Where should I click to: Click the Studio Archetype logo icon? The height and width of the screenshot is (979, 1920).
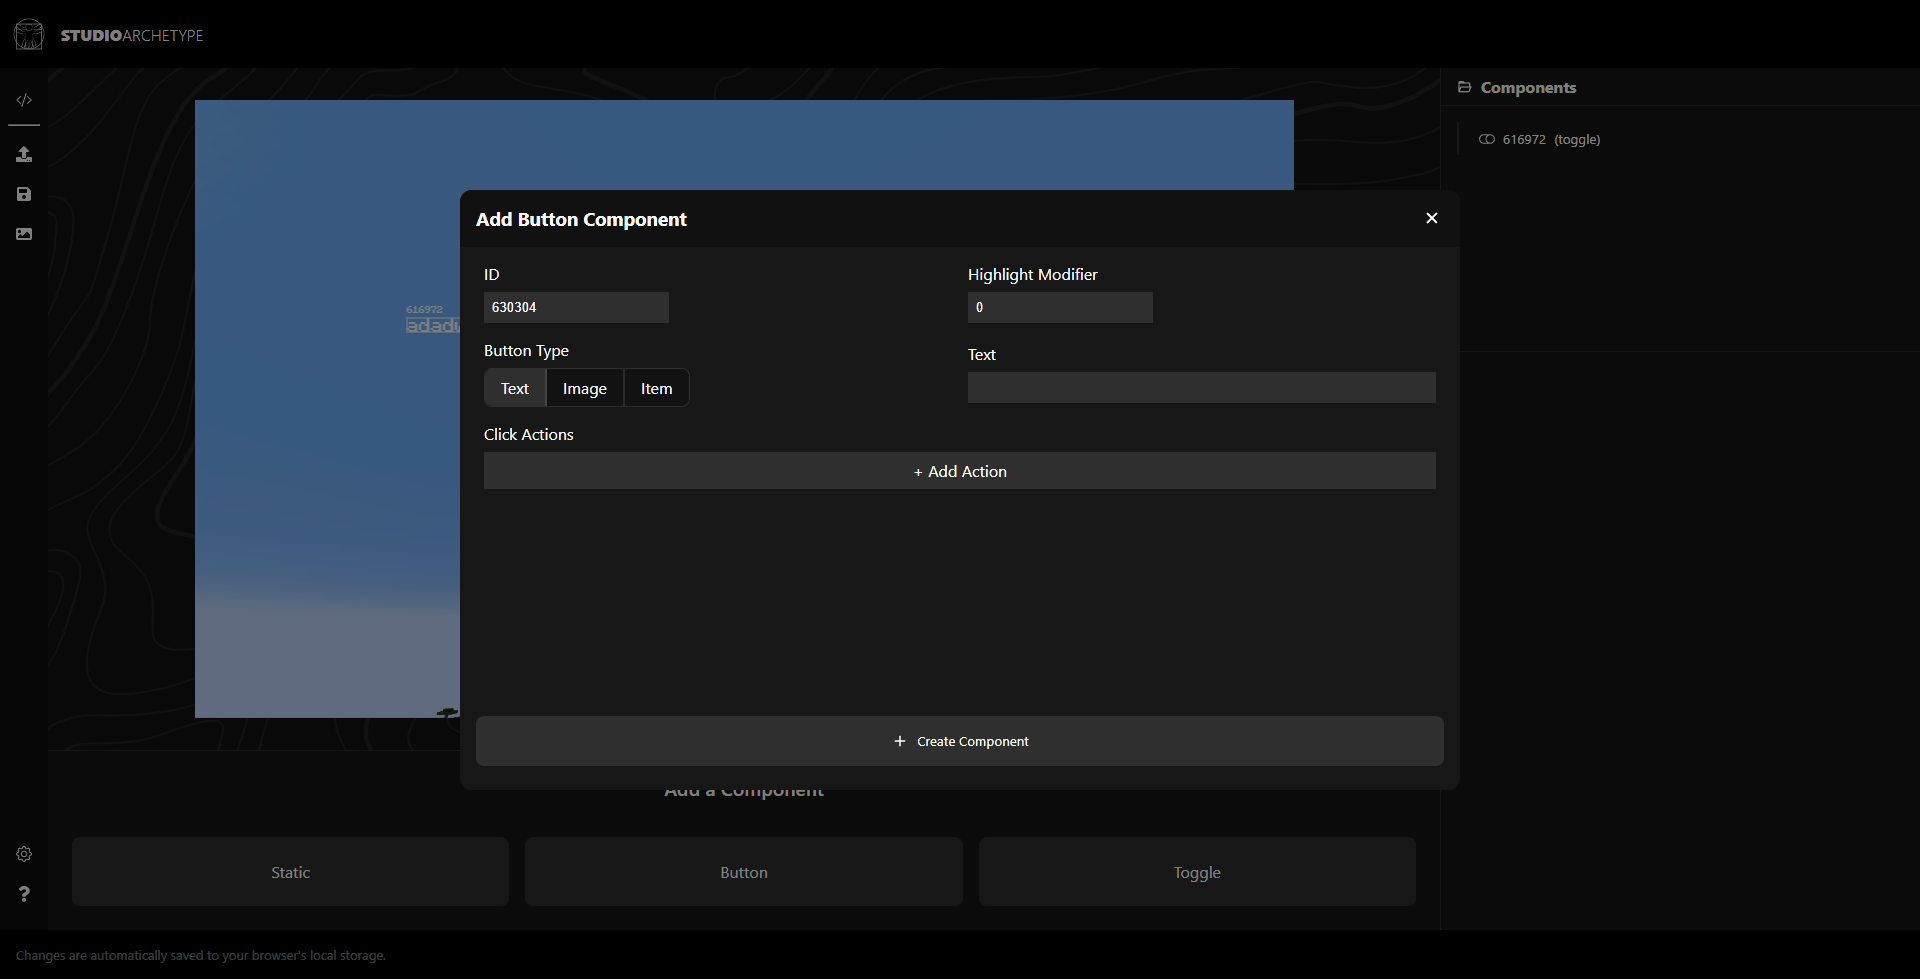(x=29, y=35)
